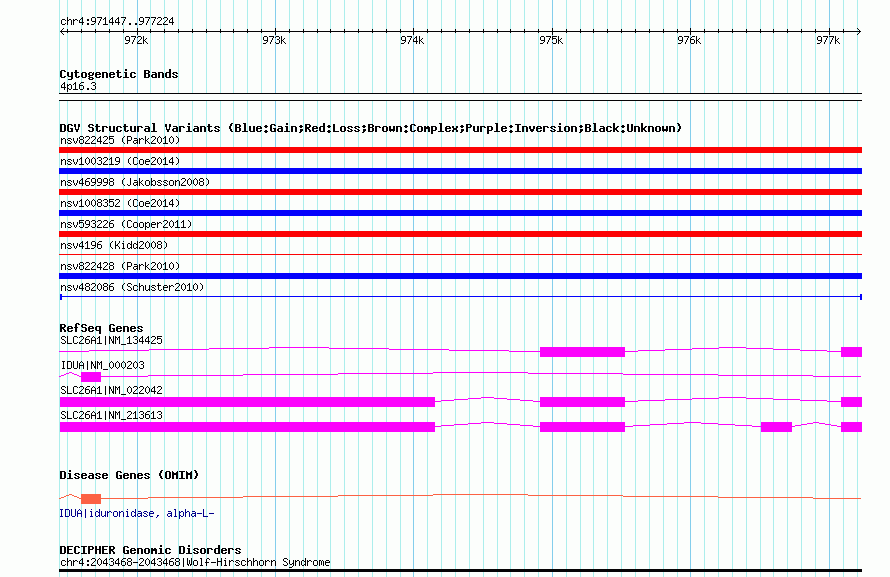Click the thin red line for nsv4196

tap(460, 254)
